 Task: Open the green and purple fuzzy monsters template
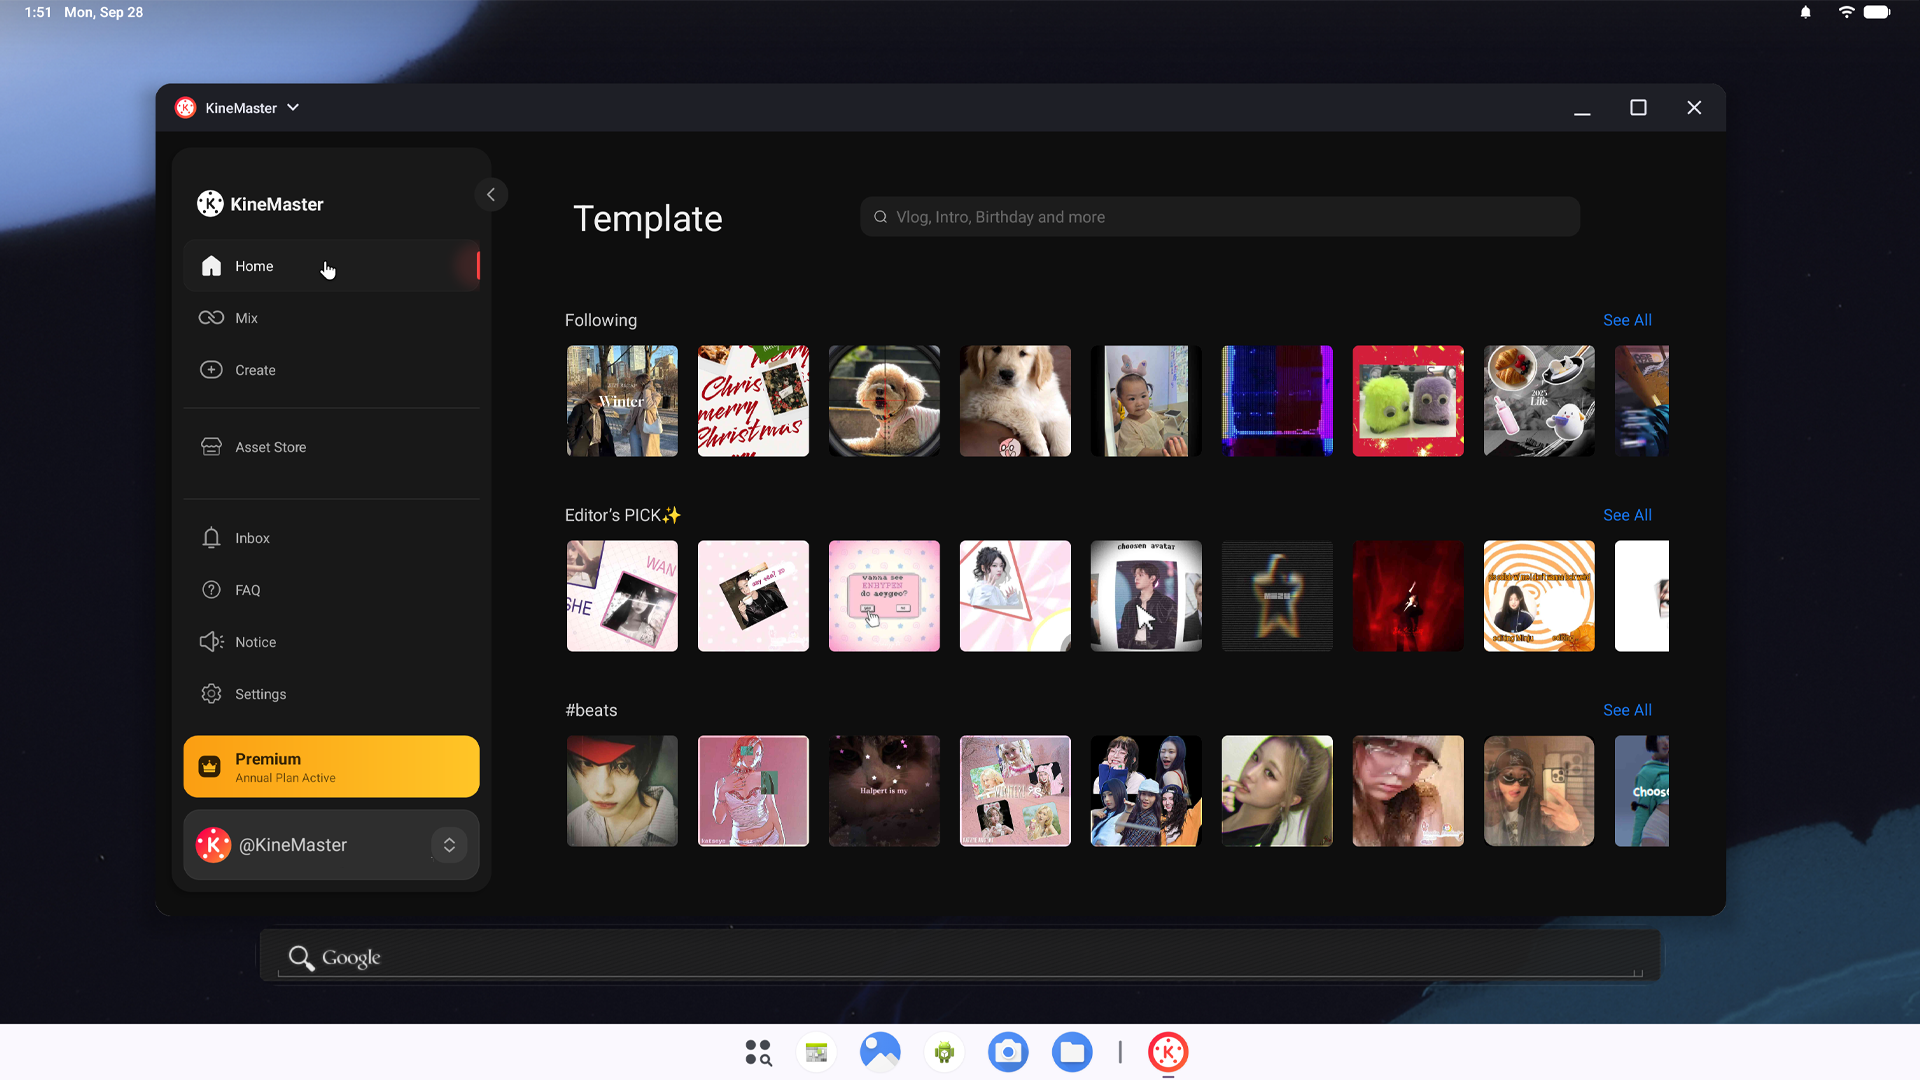(1408, 401)
